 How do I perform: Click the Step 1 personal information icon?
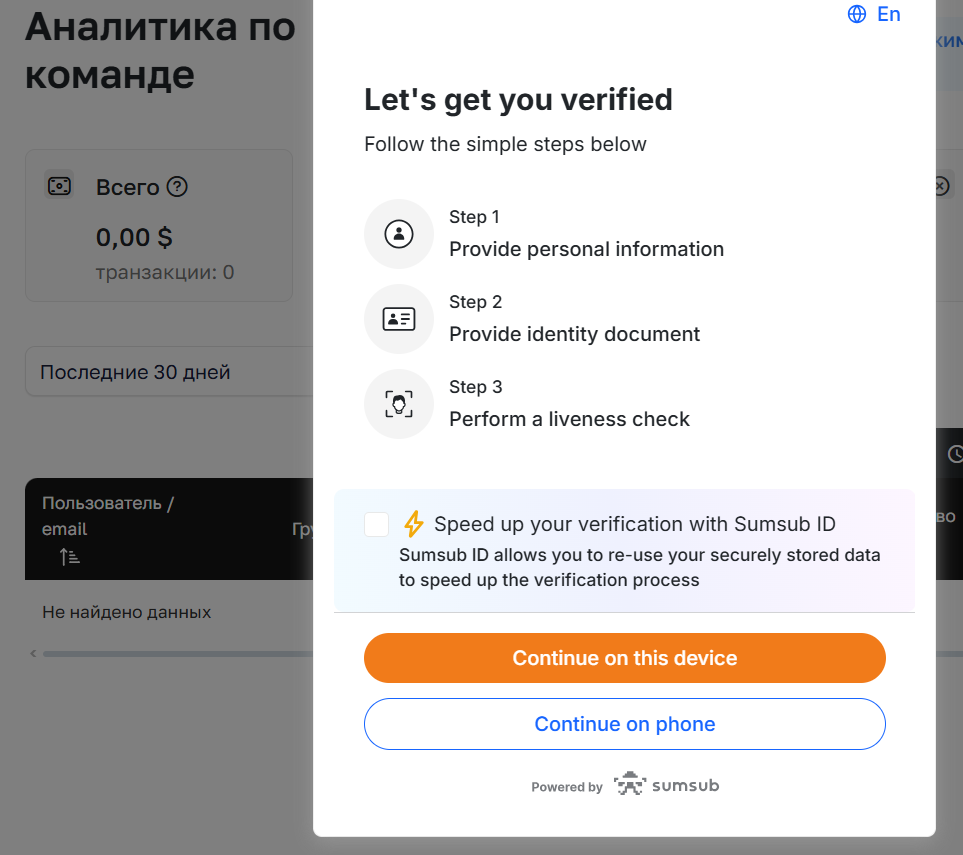coord(399,234)
